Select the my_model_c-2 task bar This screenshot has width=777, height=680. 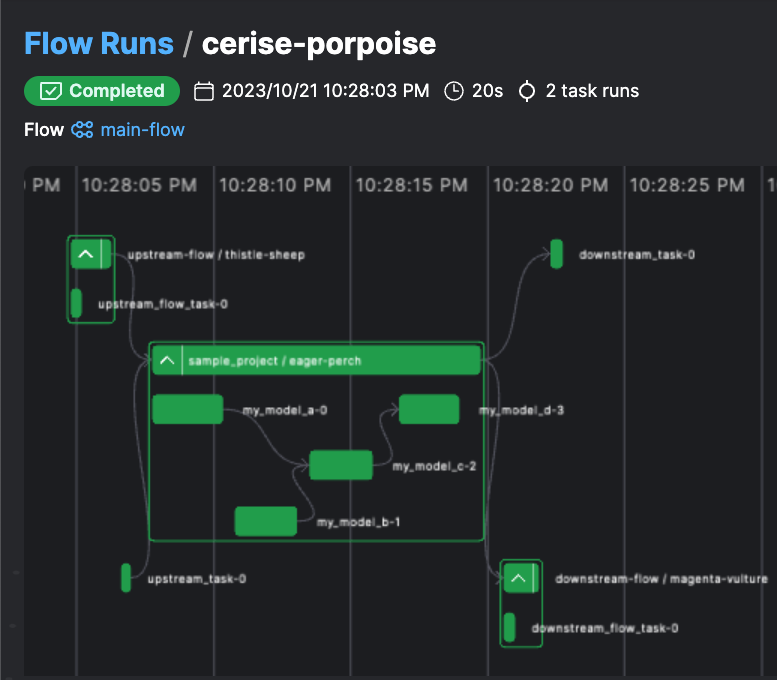[x=341, y=465]
